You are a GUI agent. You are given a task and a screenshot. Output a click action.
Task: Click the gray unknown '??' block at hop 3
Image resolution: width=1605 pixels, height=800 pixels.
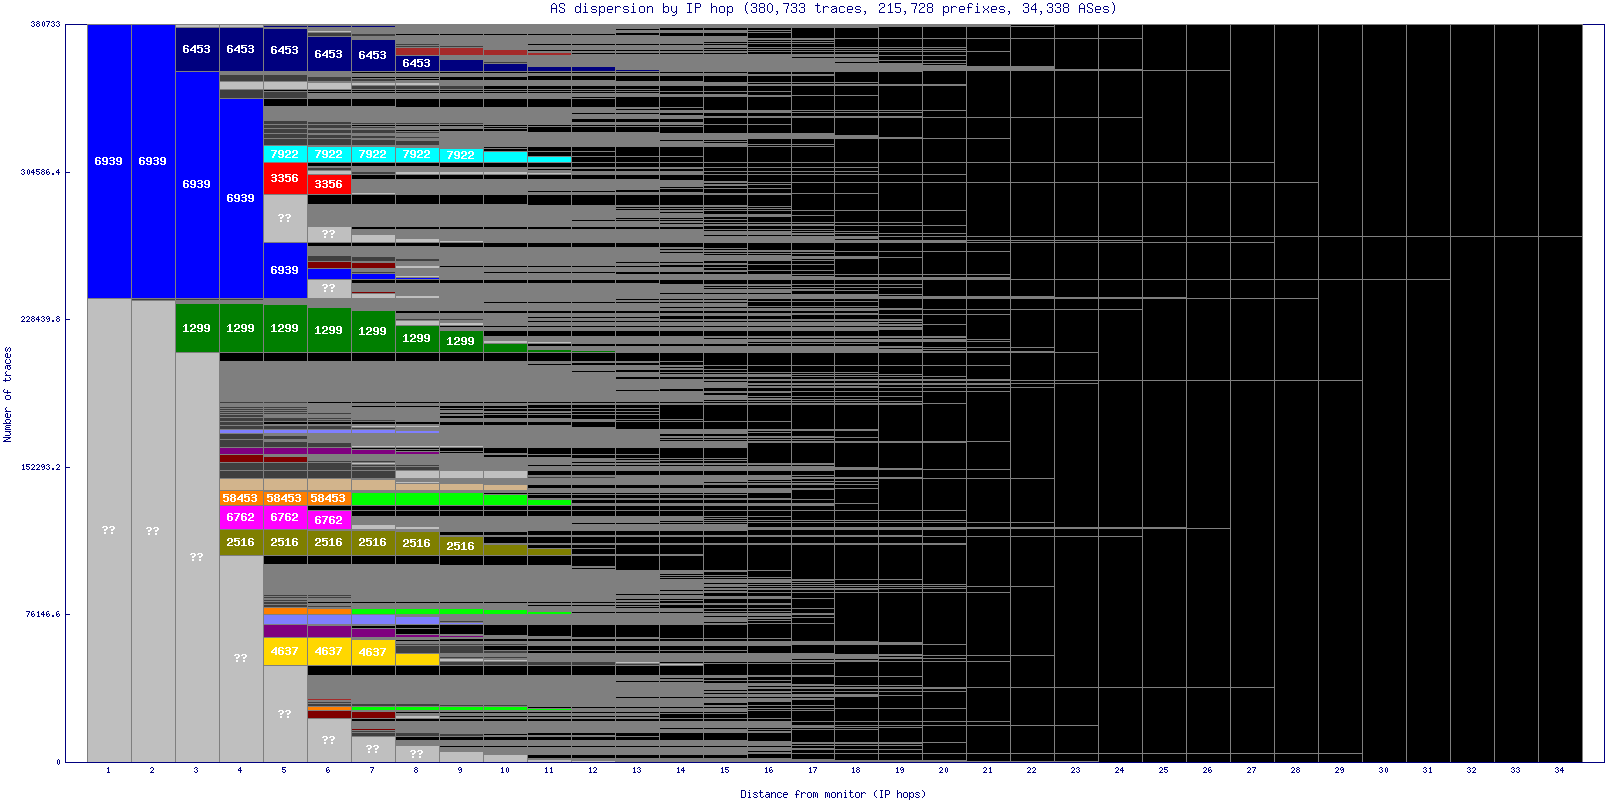pyautogui.click(x=197, y=557)
